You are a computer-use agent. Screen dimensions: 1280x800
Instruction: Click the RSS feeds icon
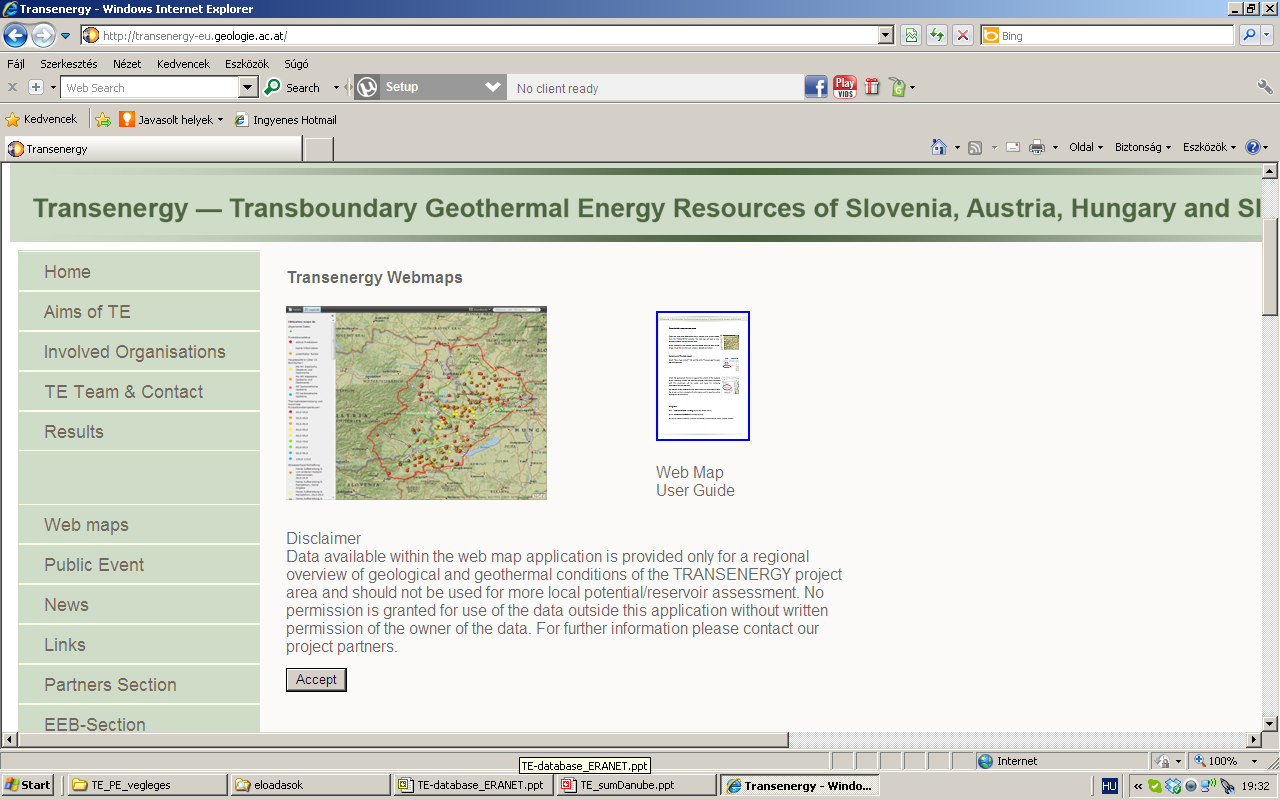975,147
